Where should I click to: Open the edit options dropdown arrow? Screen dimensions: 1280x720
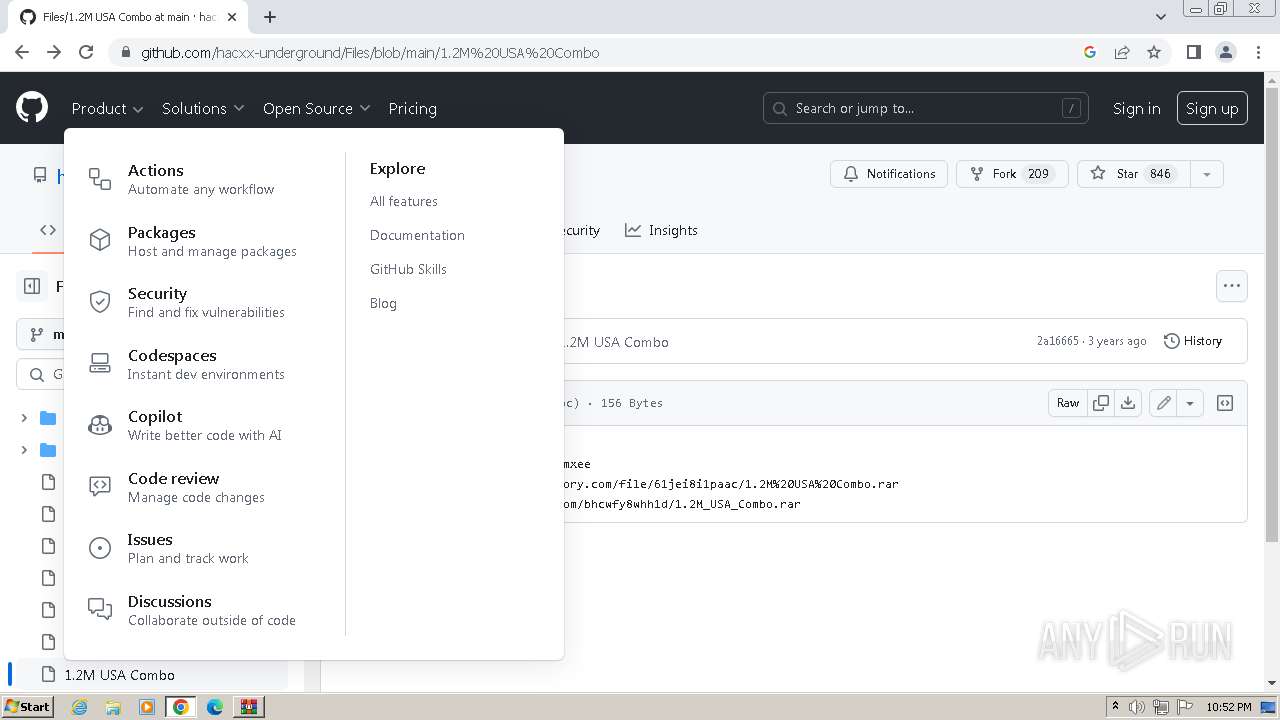coord(1190,403)
